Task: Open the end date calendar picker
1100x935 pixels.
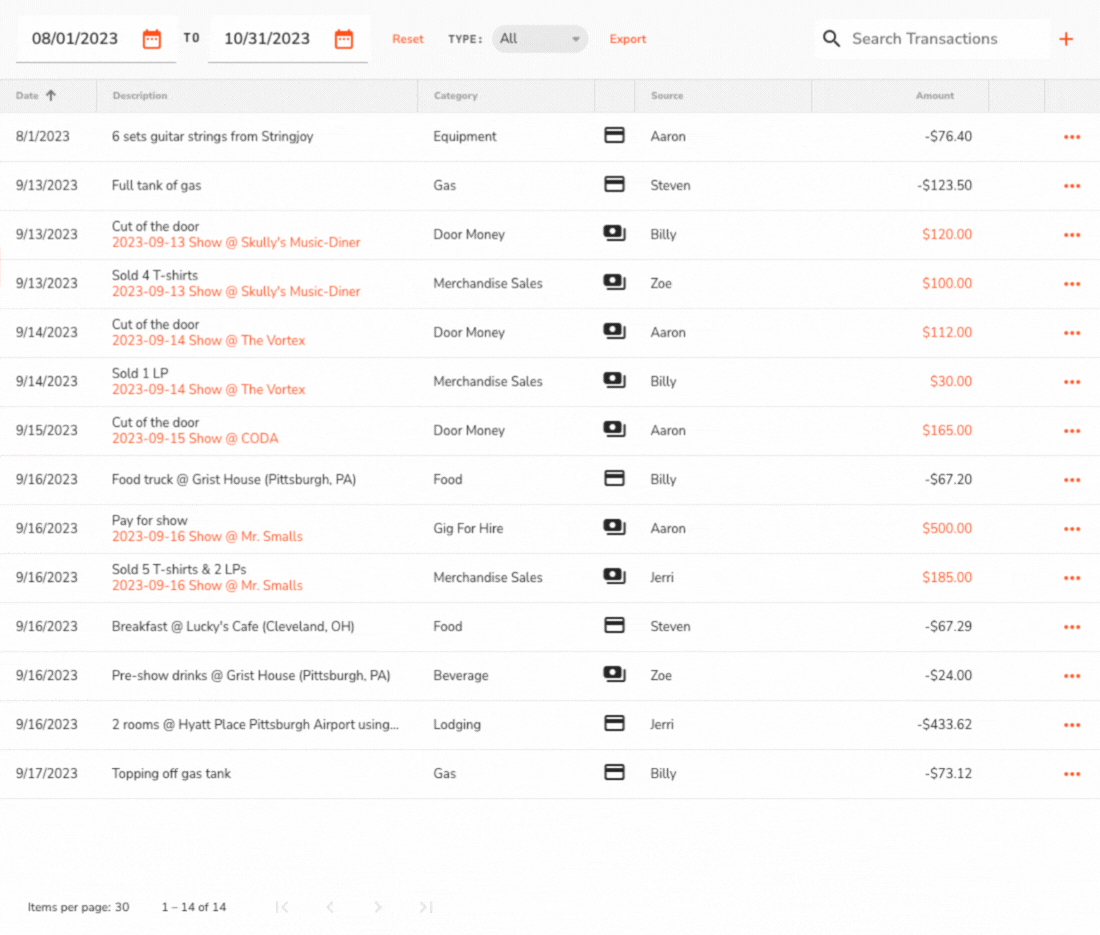Action: (344, 38)
